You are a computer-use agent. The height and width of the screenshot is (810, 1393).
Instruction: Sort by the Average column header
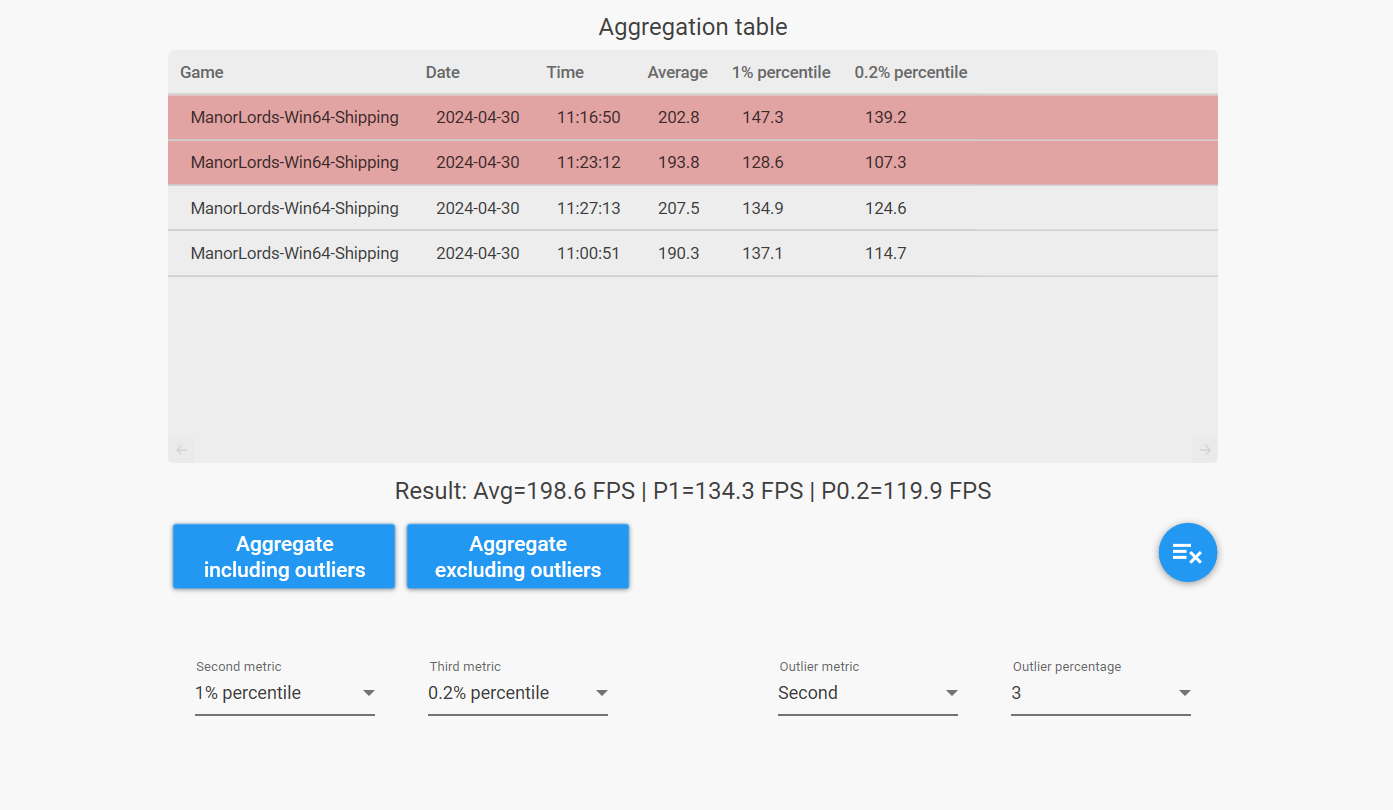[677, 72]
